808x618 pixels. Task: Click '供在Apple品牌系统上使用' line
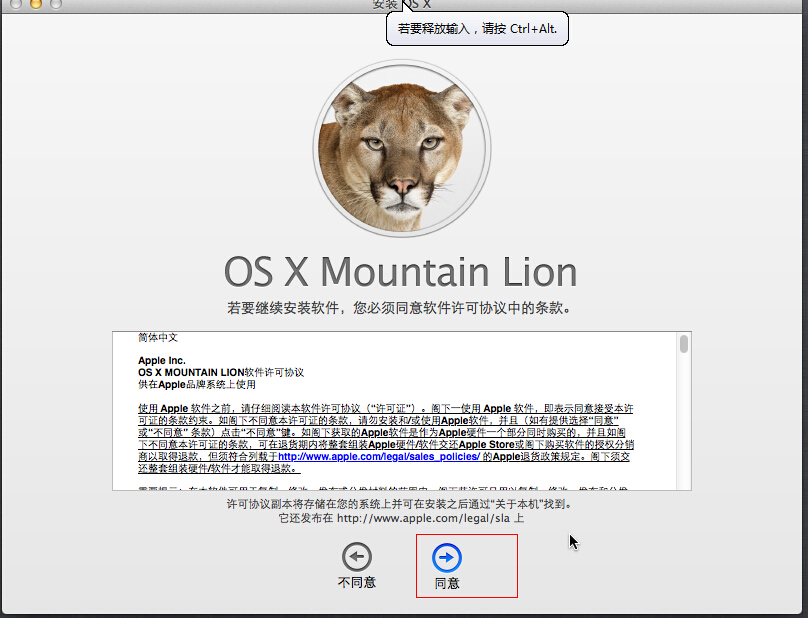point(197,385)
